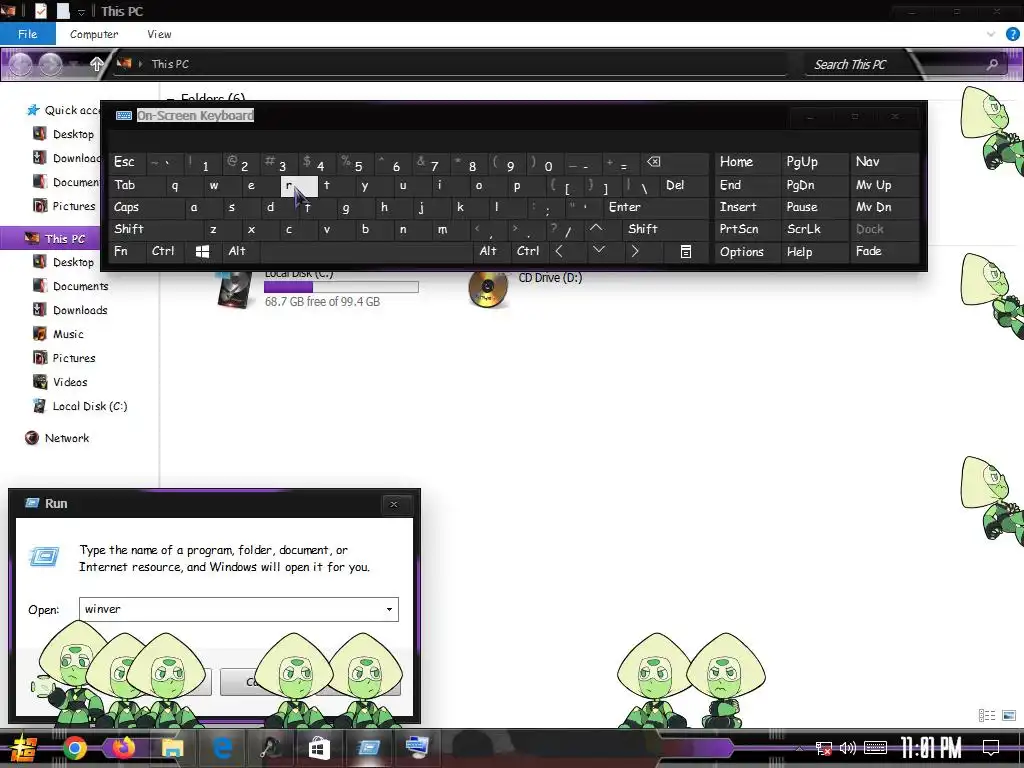1024x768 pixels.
Task: Click the taskbar clock showing 11:01 PM
Action: (x=931, y=748)
